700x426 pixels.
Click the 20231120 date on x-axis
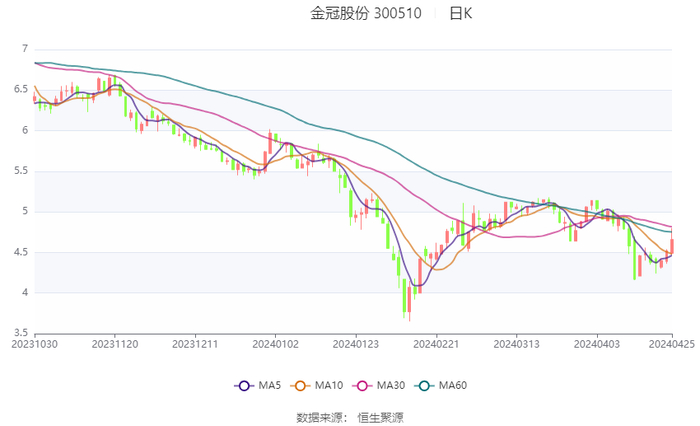(x=115, y=344)
